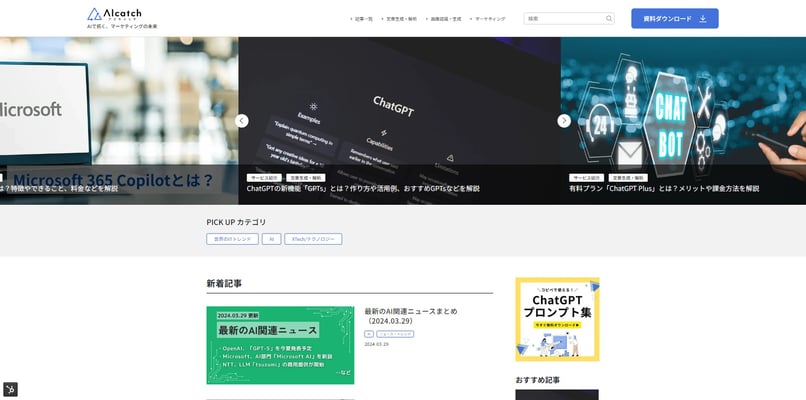Open the Microsoft 365 Copilot slide
The width and height of the screenshot is (806, 400).
coord(119,121)
